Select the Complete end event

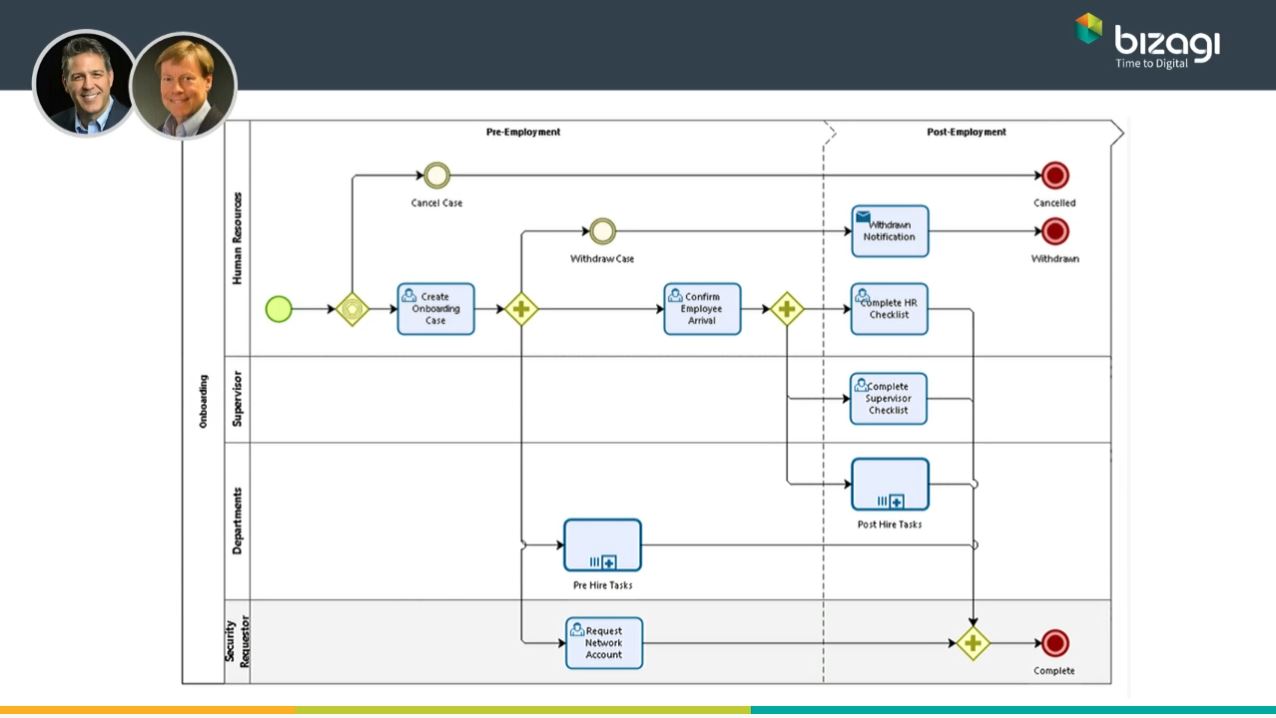(1055, 643)
